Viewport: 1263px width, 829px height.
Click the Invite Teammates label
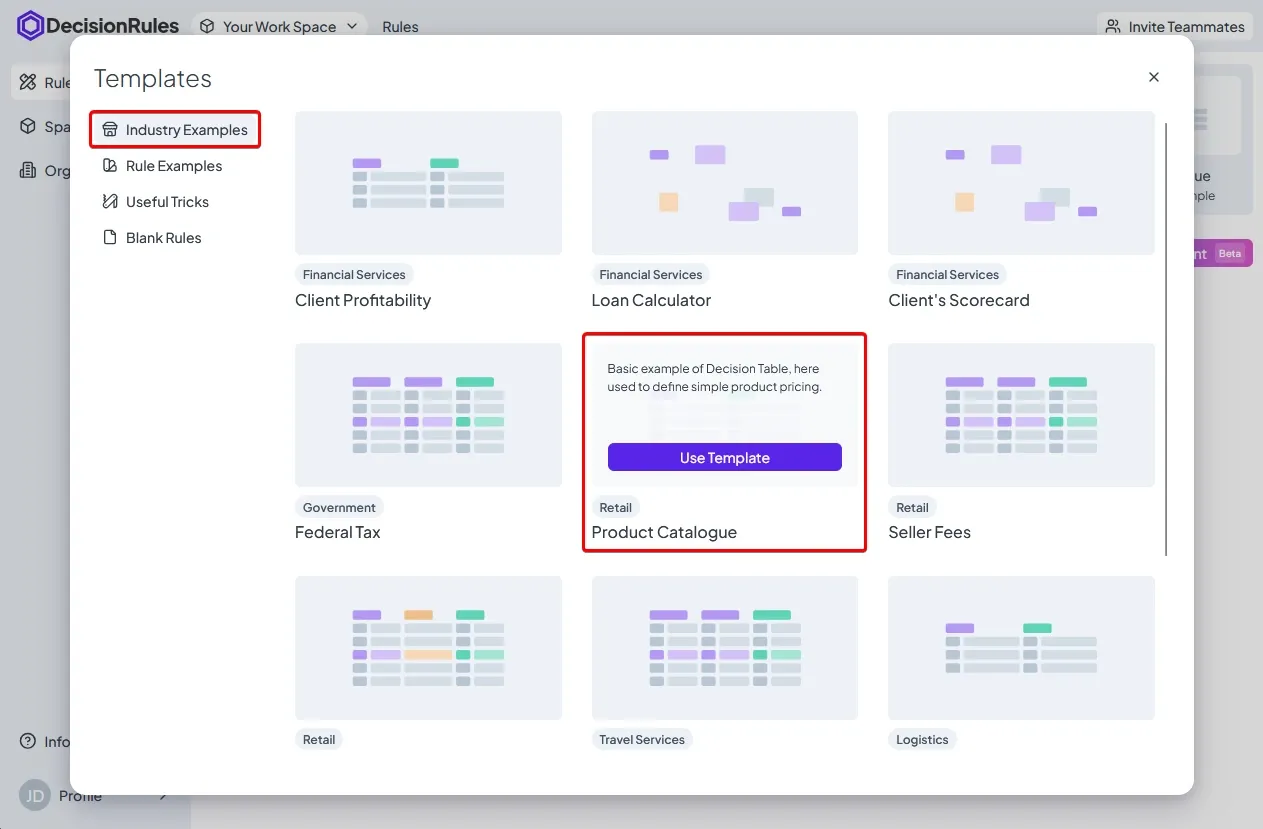tap(1187, 27)
